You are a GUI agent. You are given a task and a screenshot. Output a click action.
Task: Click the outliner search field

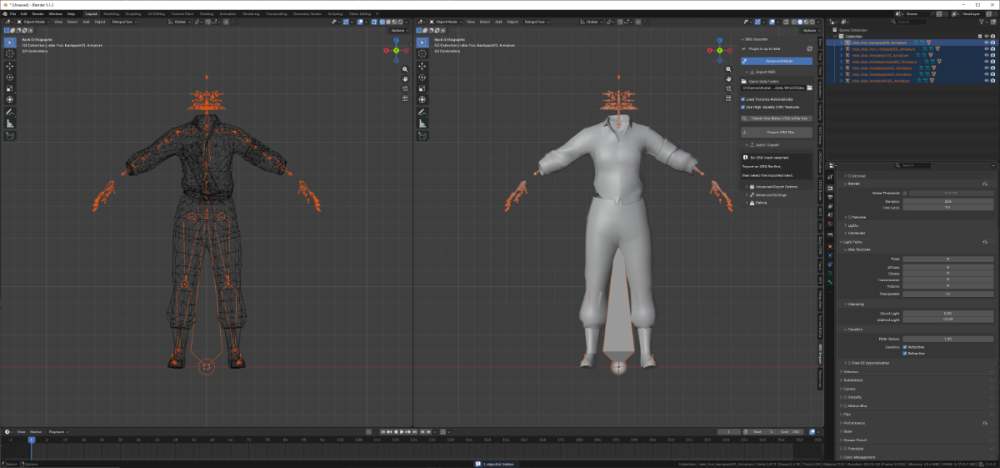(908, 22)
